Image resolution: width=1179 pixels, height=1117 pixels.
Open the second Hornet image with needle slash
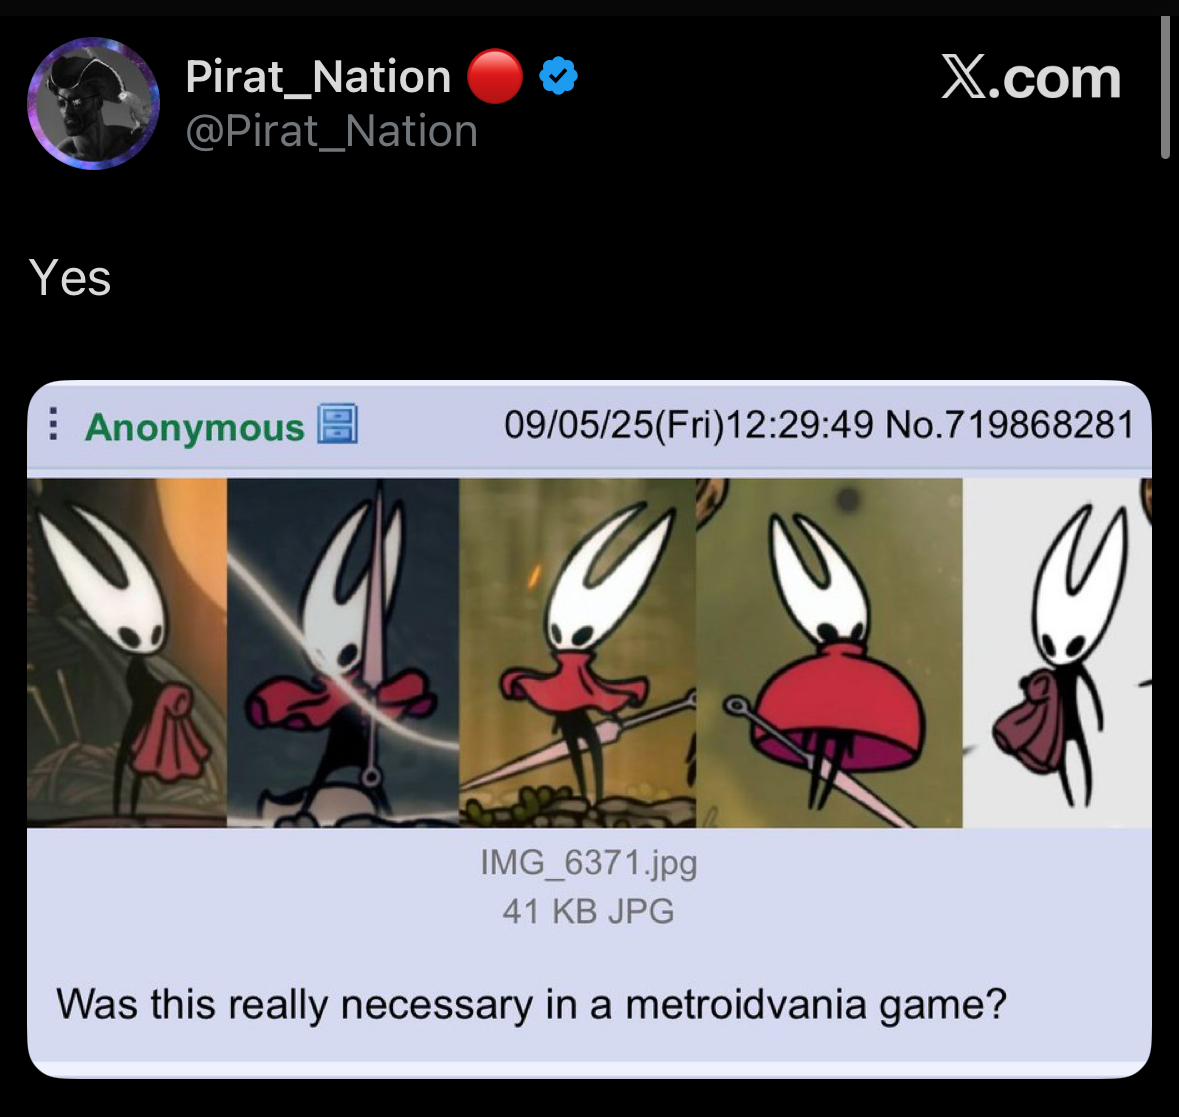(x=343, y=652)
